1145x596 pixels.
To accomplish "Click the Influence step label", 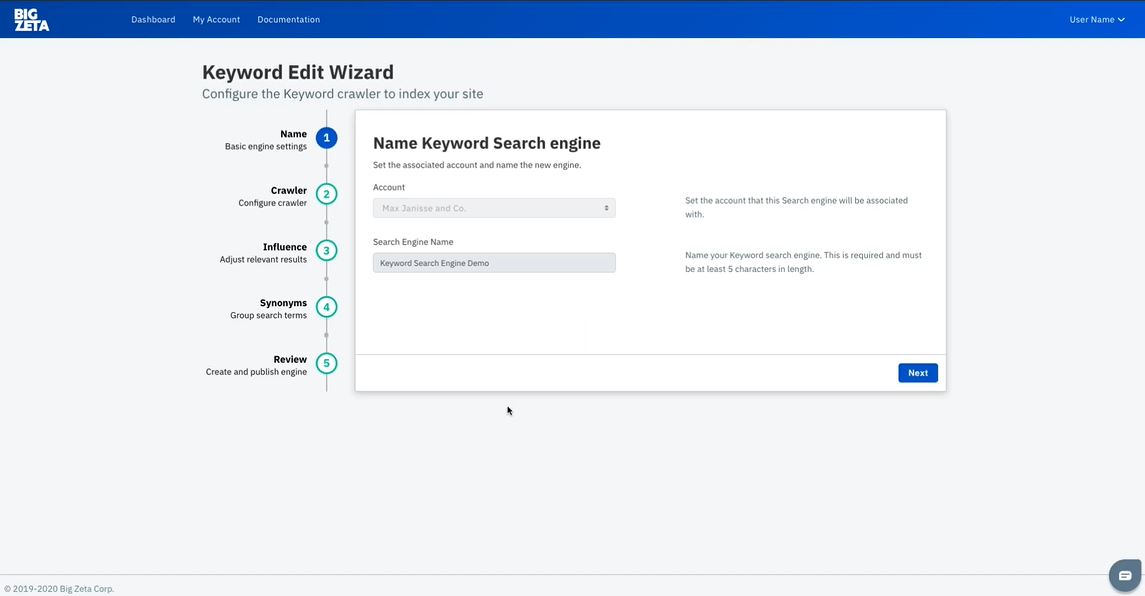I will 284,247.
